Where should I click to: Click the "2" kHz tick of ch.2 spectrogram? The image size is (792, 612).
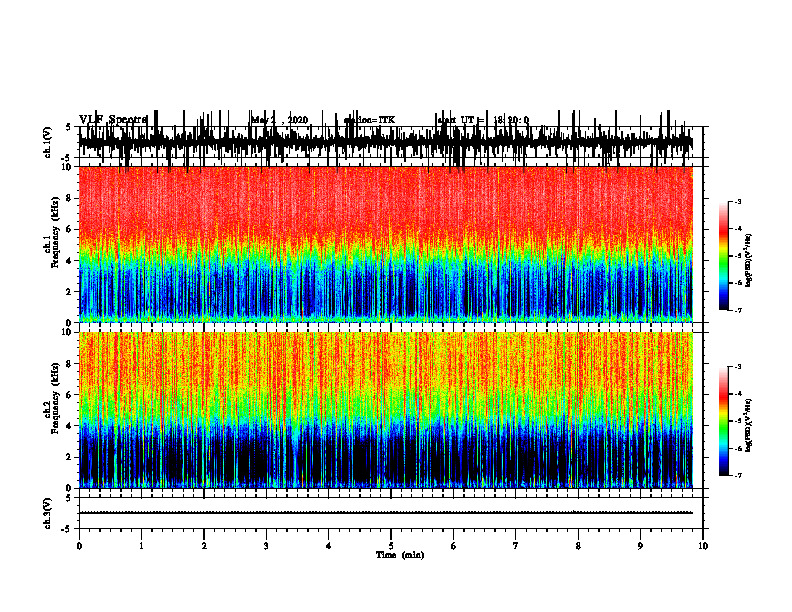coord(69,457)
